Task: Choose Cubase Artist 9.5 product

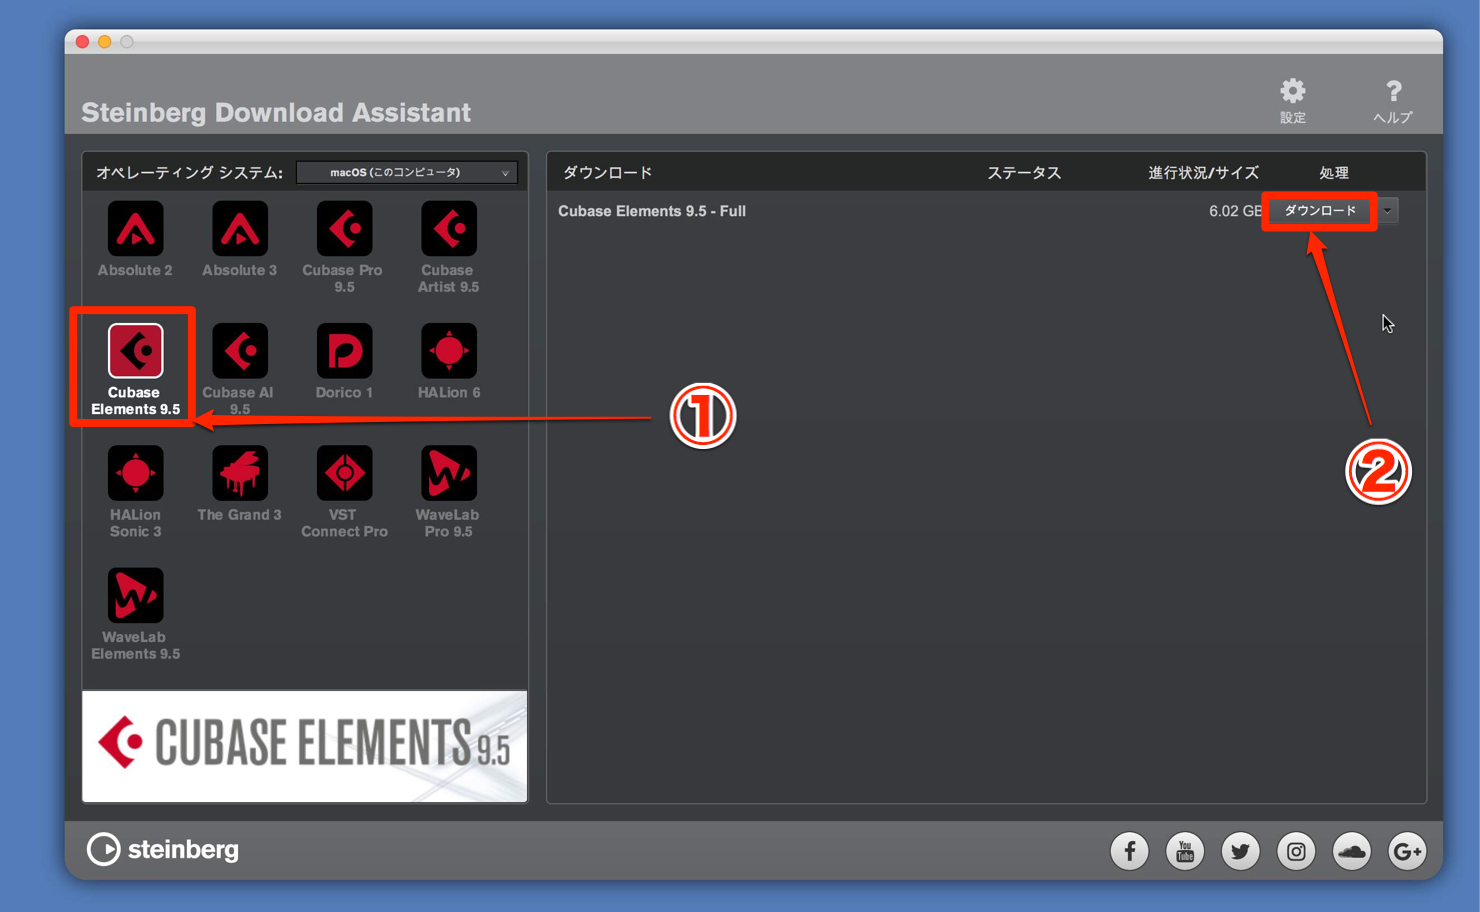Action: click(448, 229)
